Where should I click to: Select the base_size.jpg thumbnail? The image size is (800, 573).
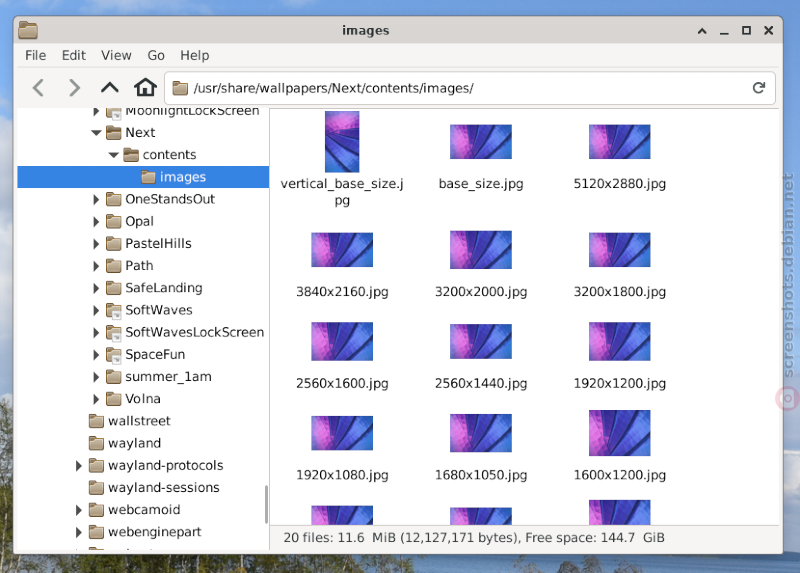[481, 142]
